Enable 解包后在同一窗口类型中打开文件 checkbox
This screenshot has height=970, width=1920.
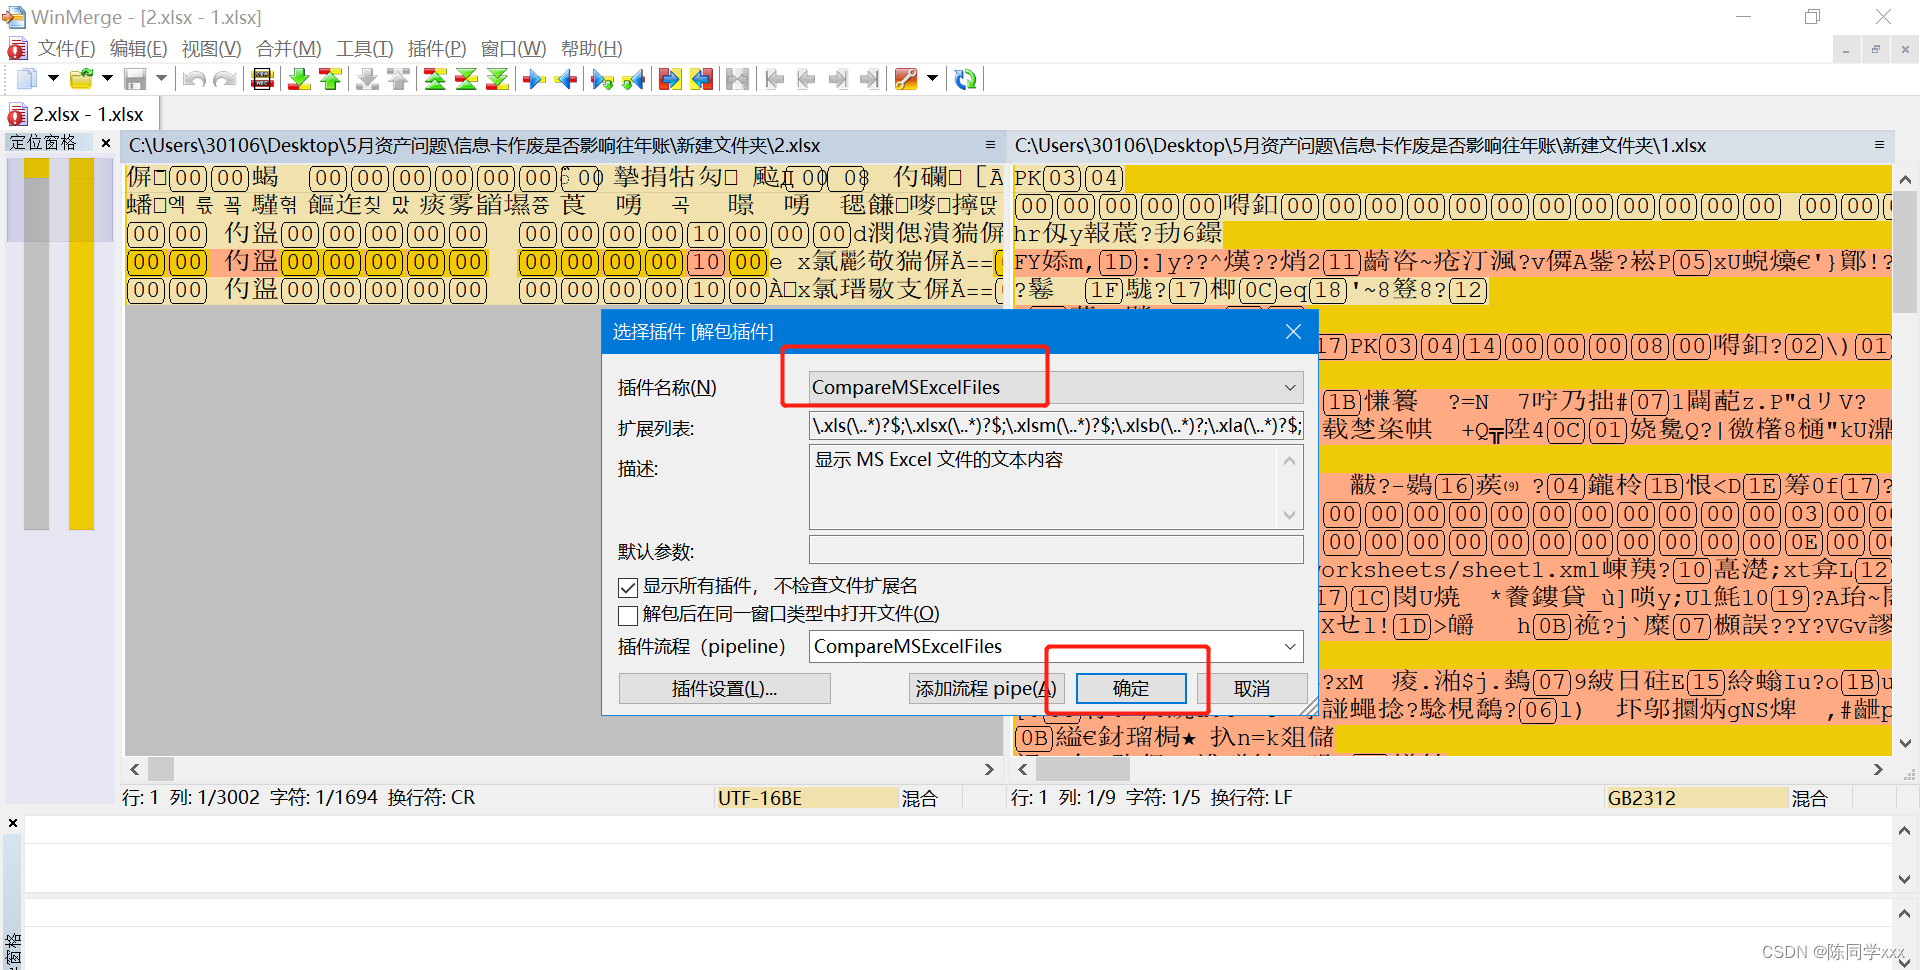coord(628,615)
